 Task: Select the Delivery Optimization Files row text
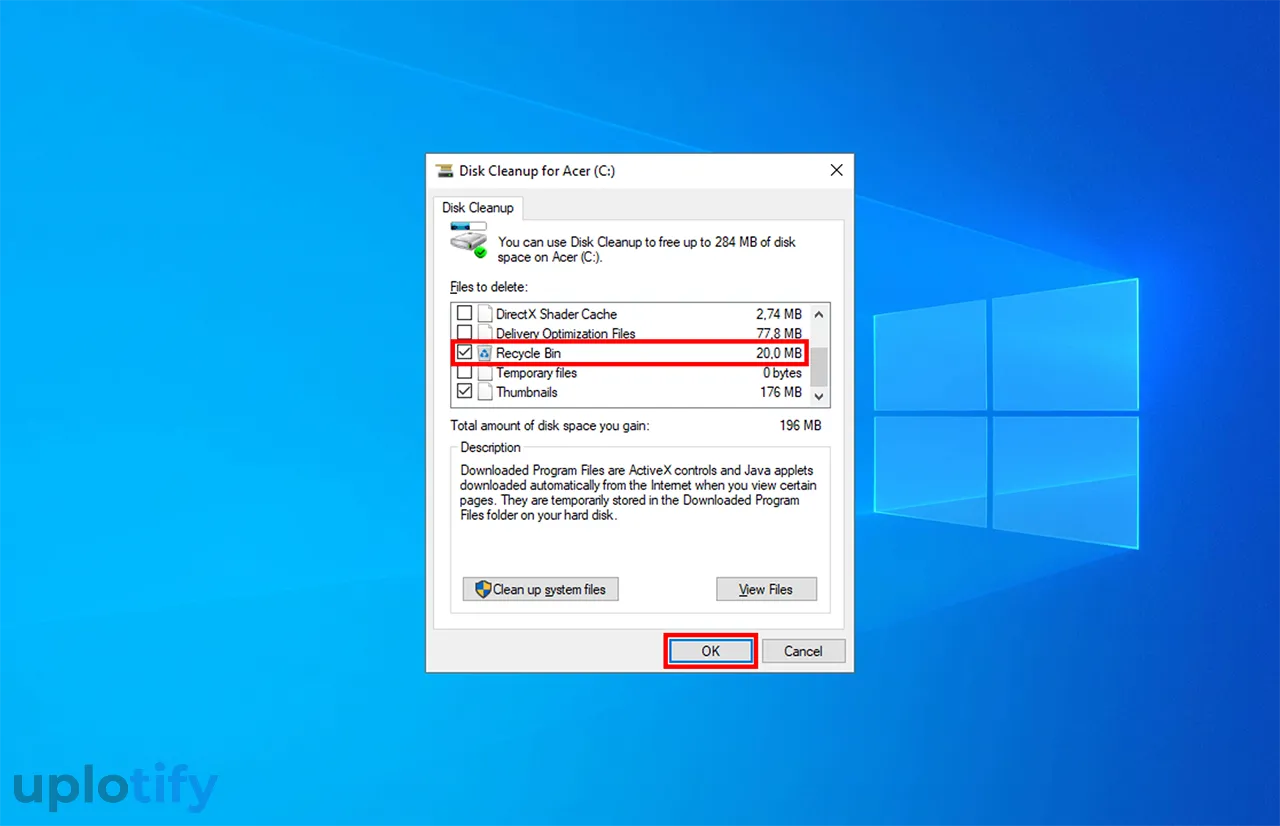pos(566,333)
